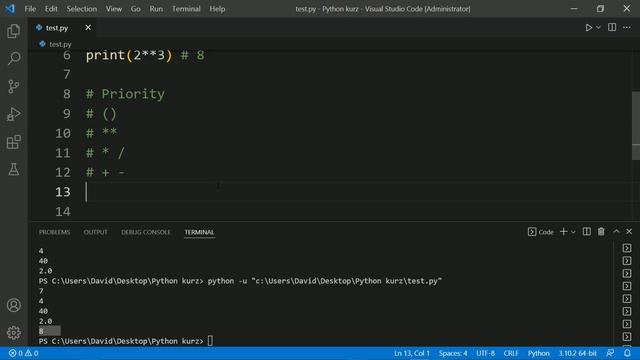The height and width of the screenshot is (360, 640).
Task: Split the editor to the right
Action: (612, 27)
